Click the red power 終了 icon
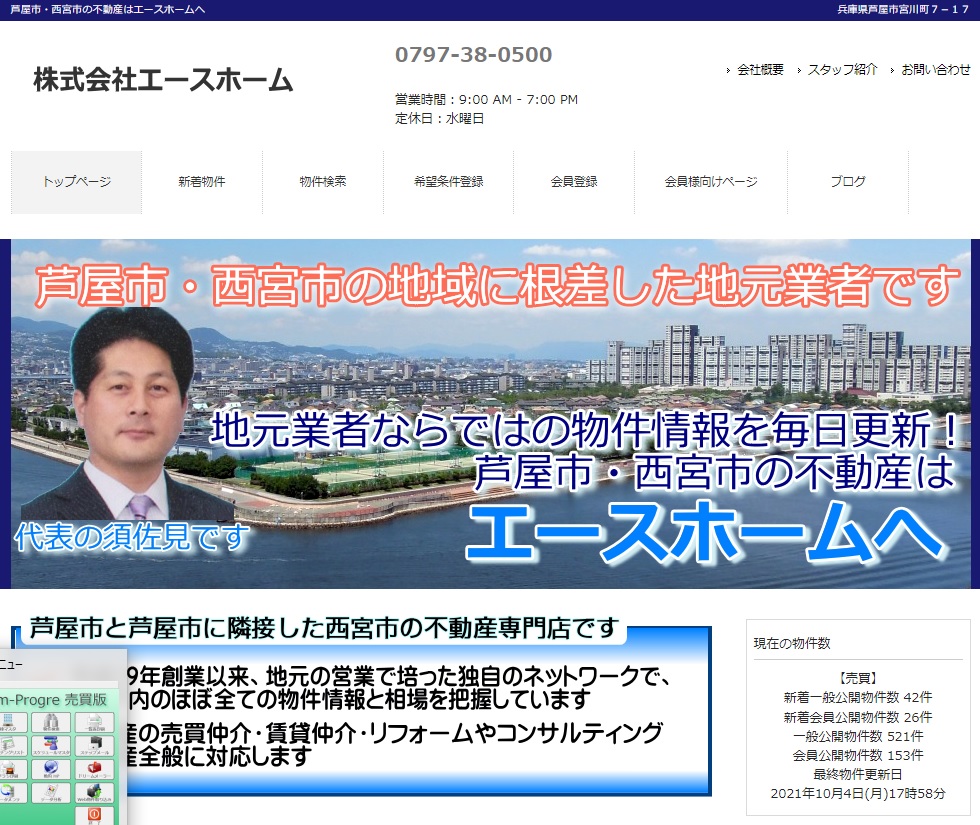 94,815
